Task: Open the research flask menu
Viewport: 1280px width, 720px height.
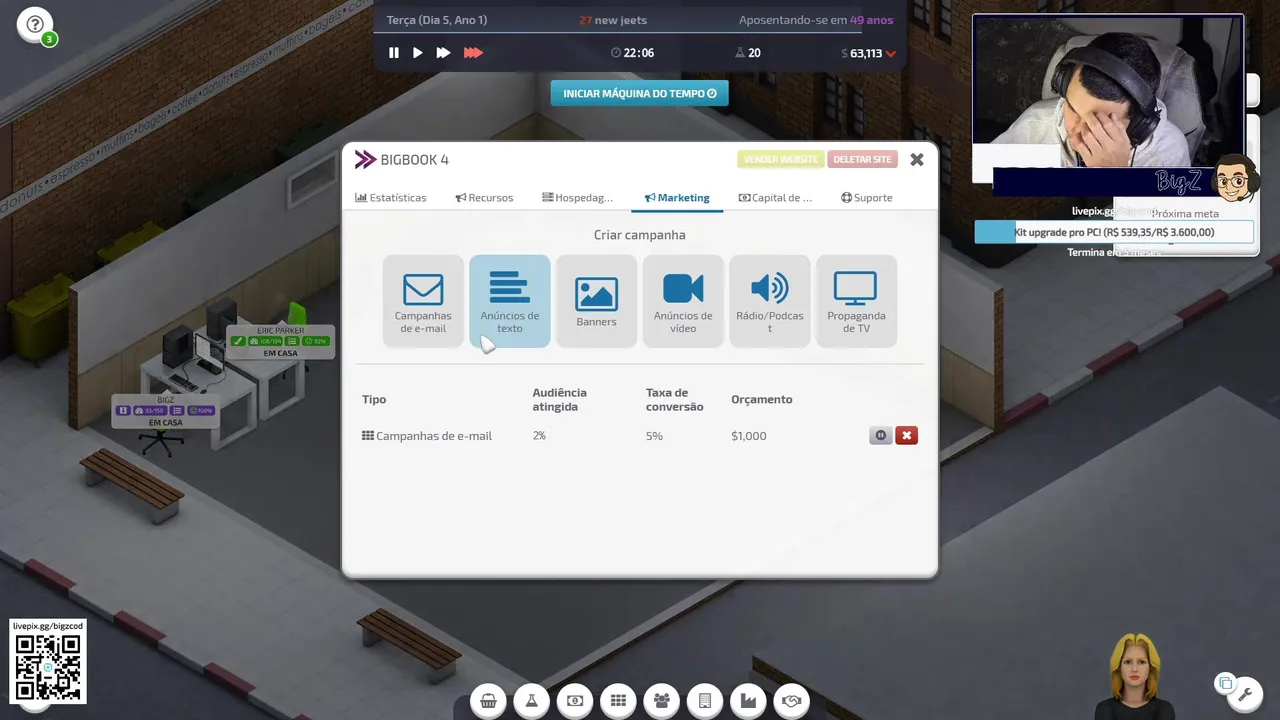Action: click(531, 701)
